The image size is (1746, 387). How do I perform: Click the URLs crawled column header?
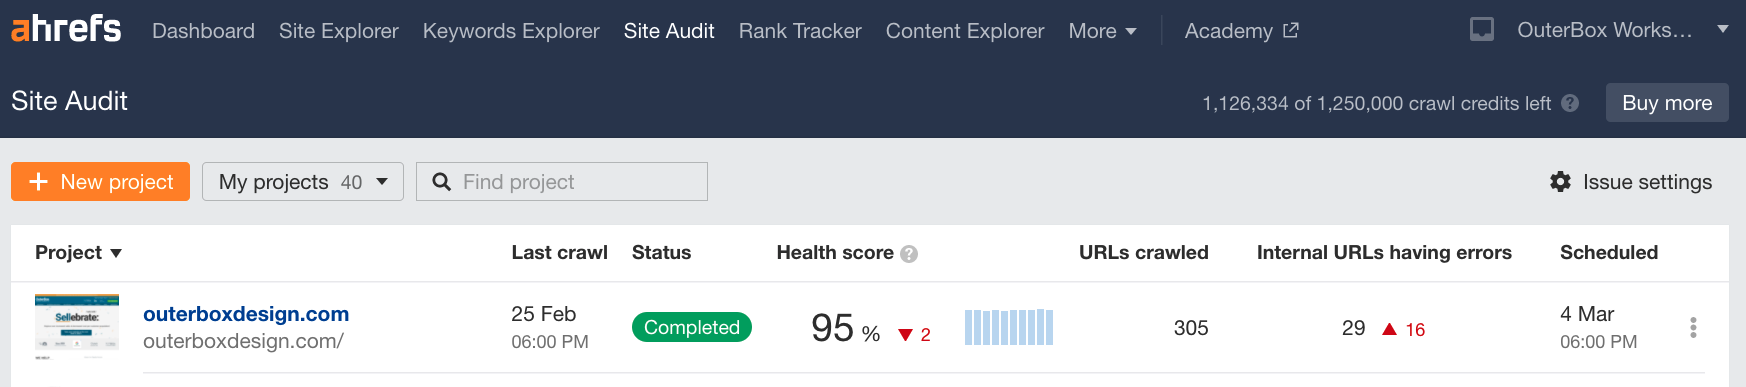coord(1143,253)
